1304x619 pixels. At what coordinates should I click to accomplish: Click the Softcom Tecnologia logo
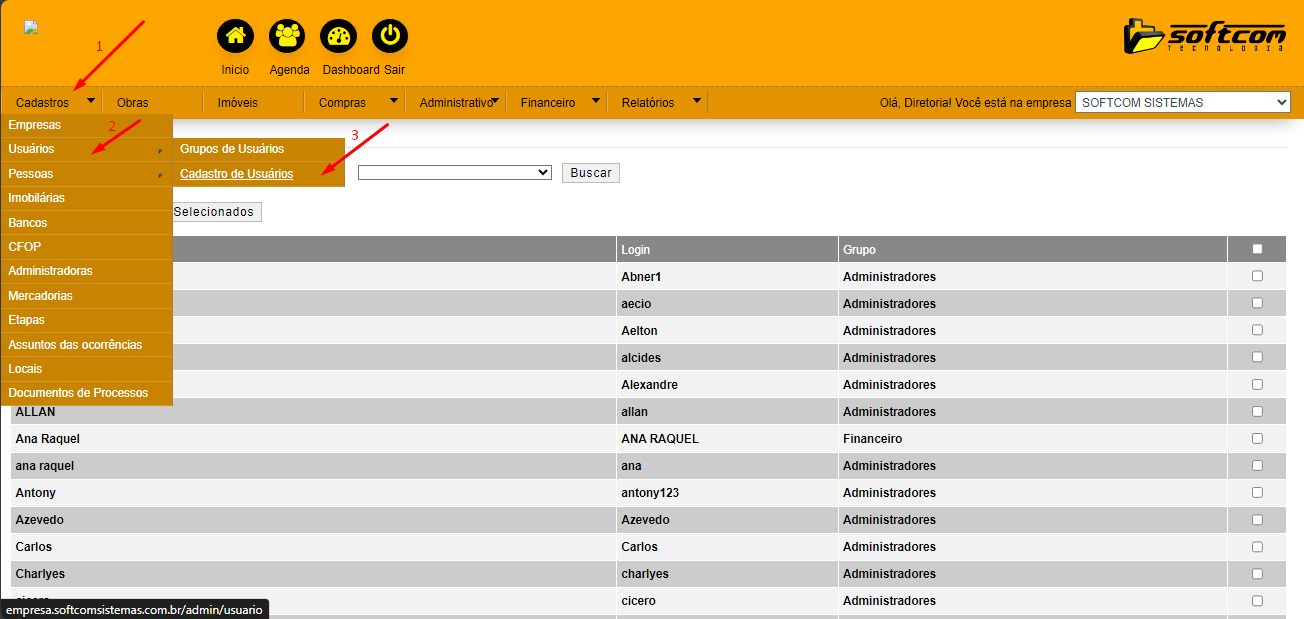point(1204,36)
